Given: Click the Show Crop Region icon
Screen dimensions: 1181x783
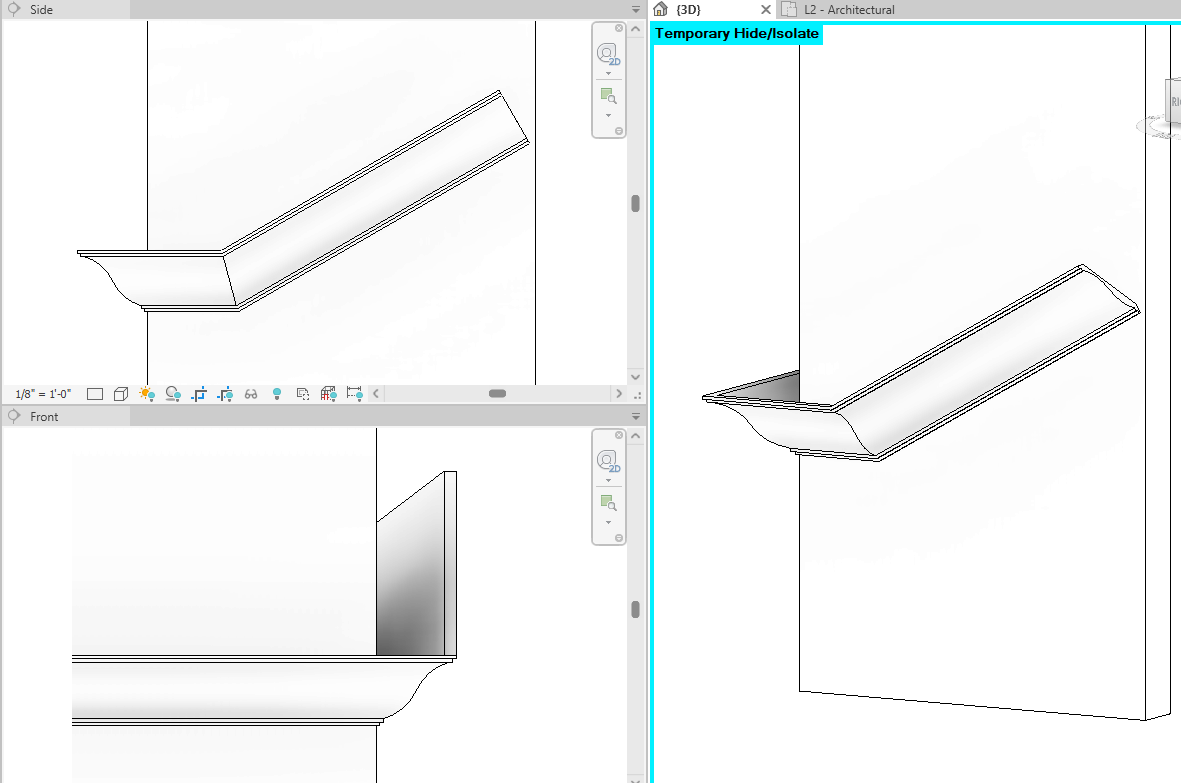Looking at the screenshot, I should [224, 393].
